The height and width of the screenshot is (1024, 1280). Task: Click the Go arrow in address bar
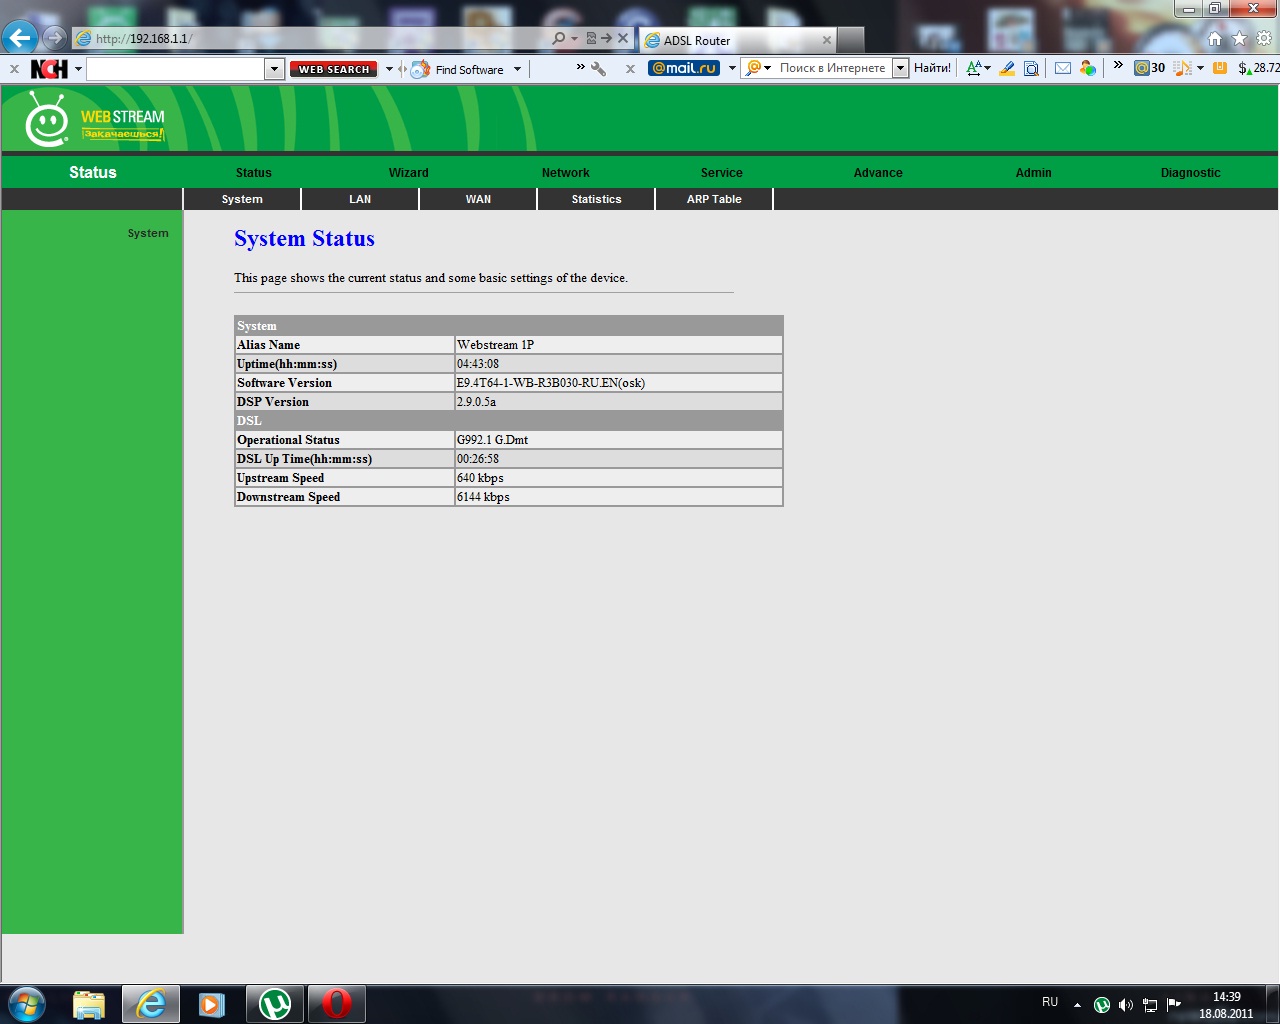607,38
